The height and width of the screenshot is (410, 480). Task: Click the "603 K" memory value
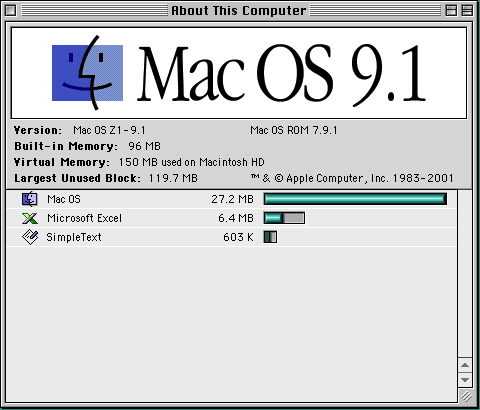point(238,237)
